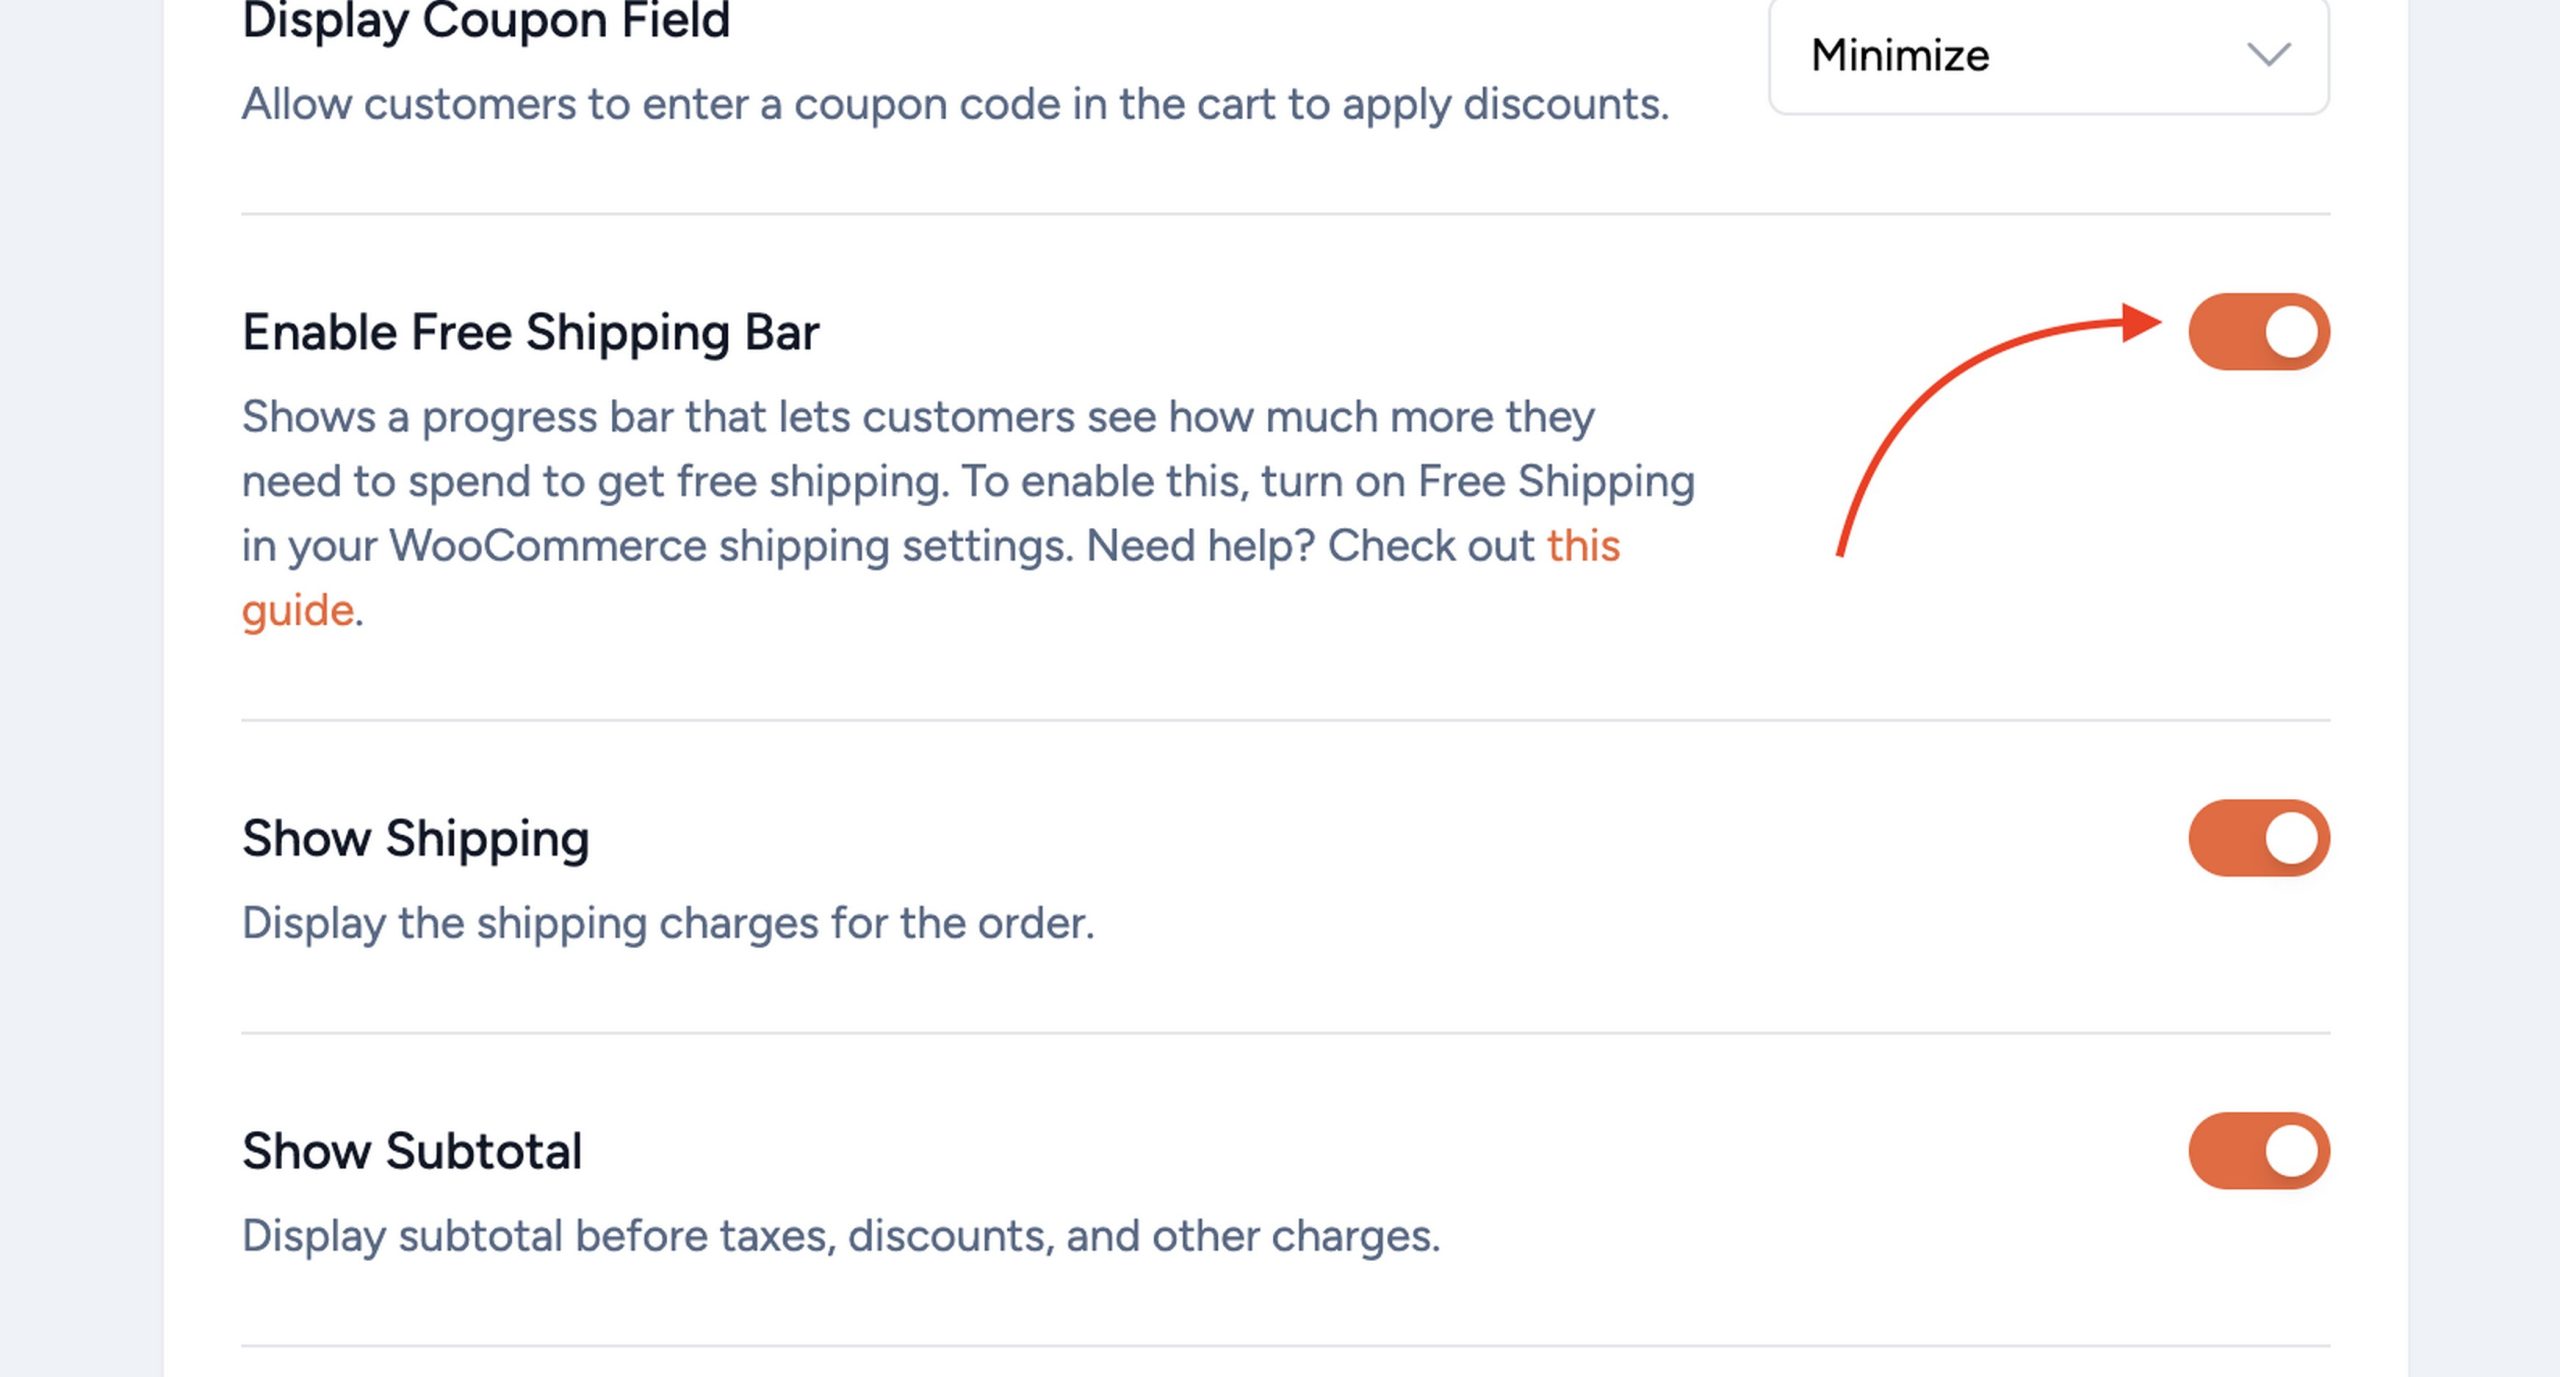Click 'Display the shipping charges for the order' text
This screenshot has height=1377, width=2560.
pyautogui.click(x=668, y=923)
